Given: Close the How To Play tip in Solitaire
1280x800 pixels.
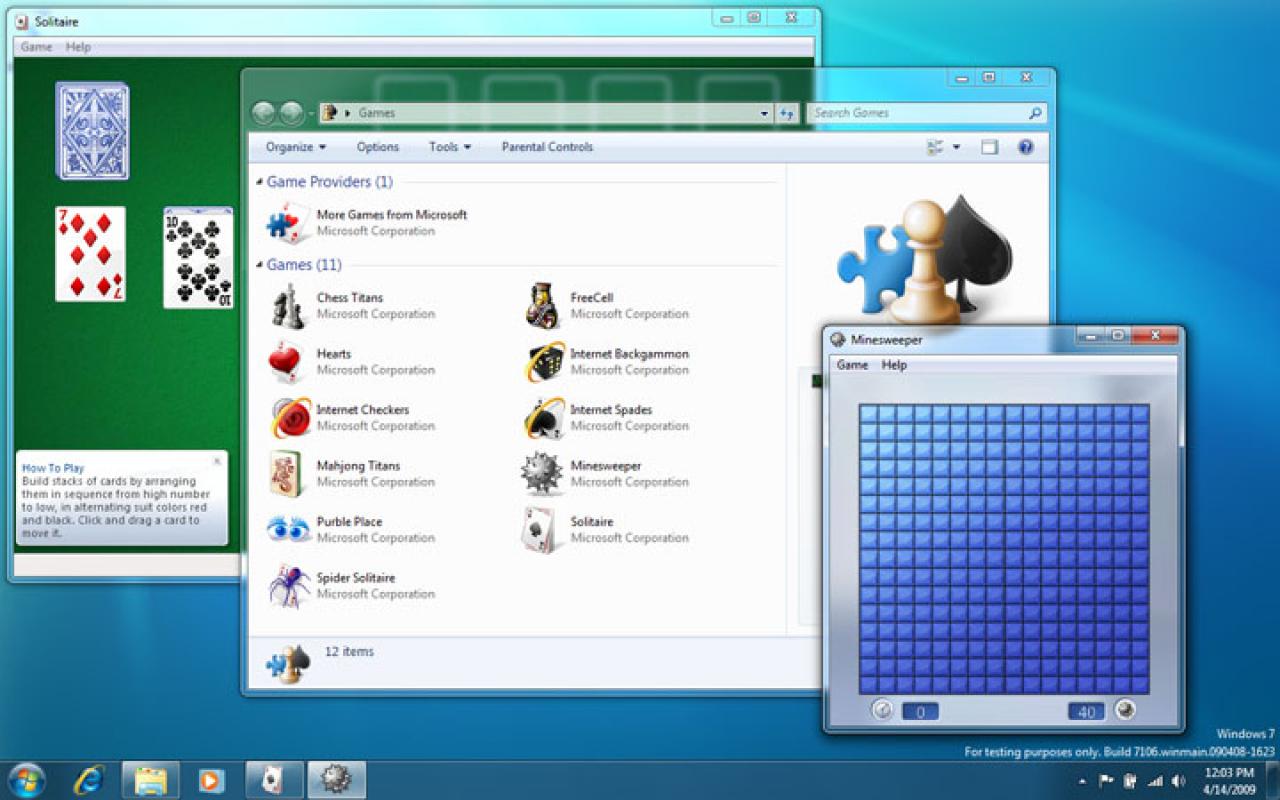Looking at the screenshot, I should [x=217, y=461].
